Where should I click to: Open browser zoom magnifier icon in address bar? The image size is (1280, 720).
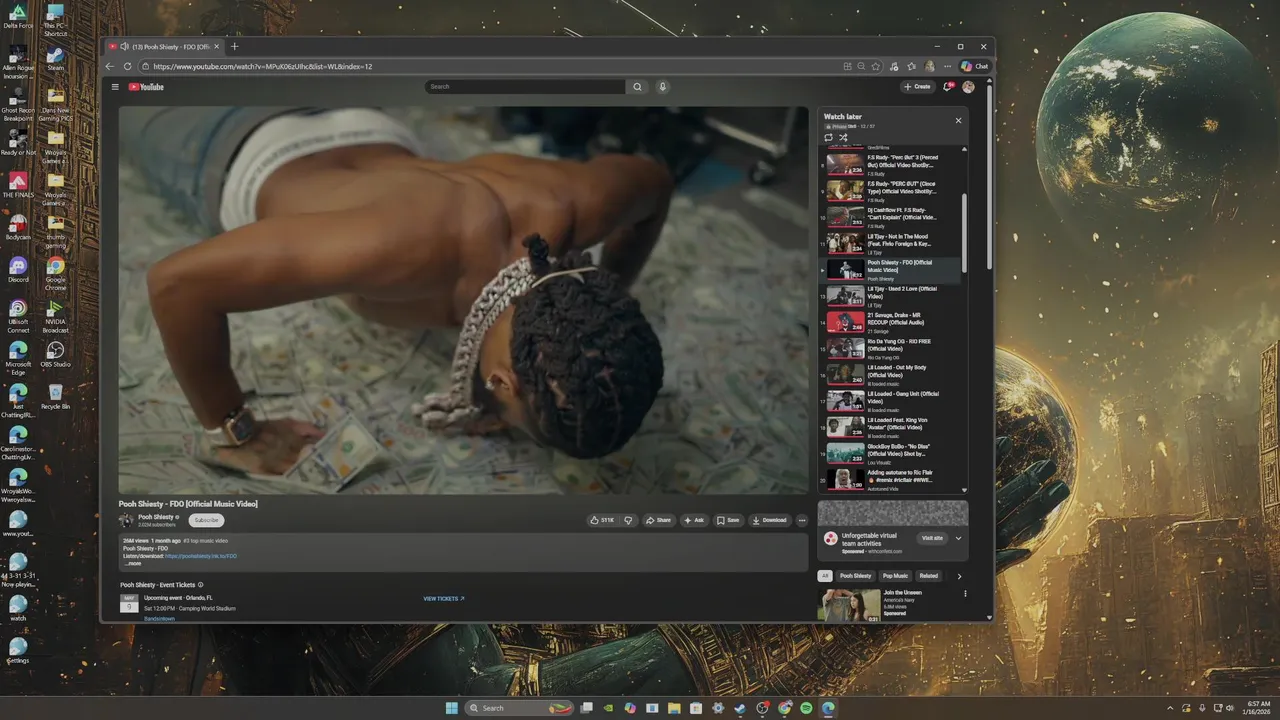click(x=861, y=66)
